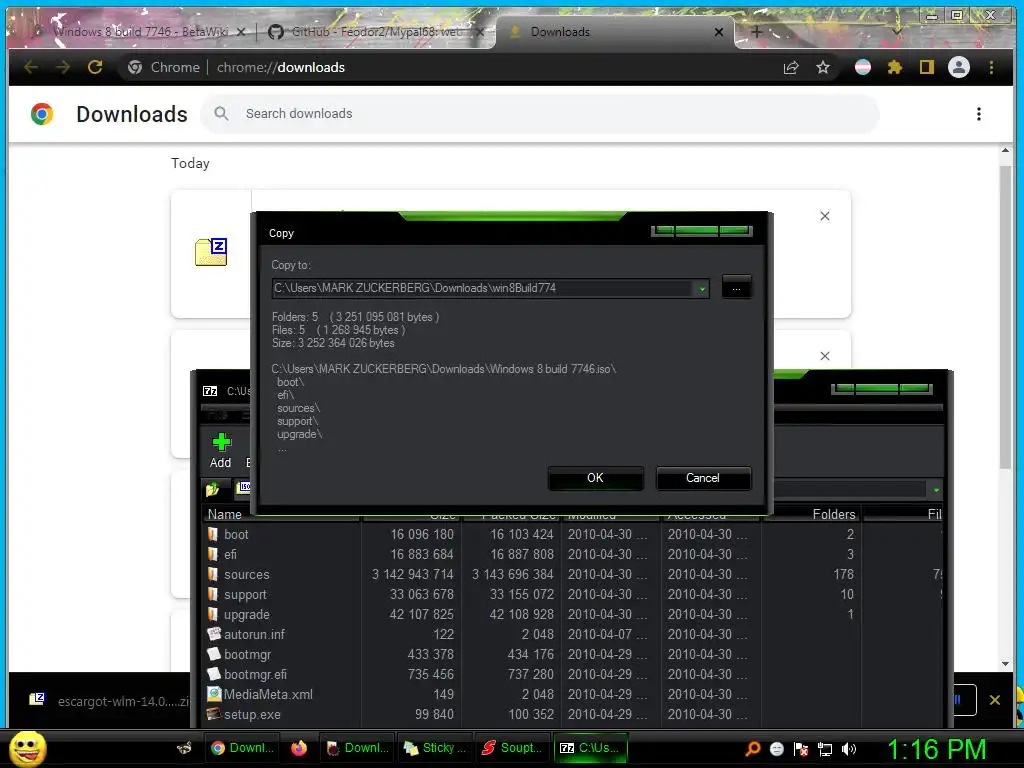
Task: Expand the 7-Zip address bar dropdown
Action: [x=936, y=490]
